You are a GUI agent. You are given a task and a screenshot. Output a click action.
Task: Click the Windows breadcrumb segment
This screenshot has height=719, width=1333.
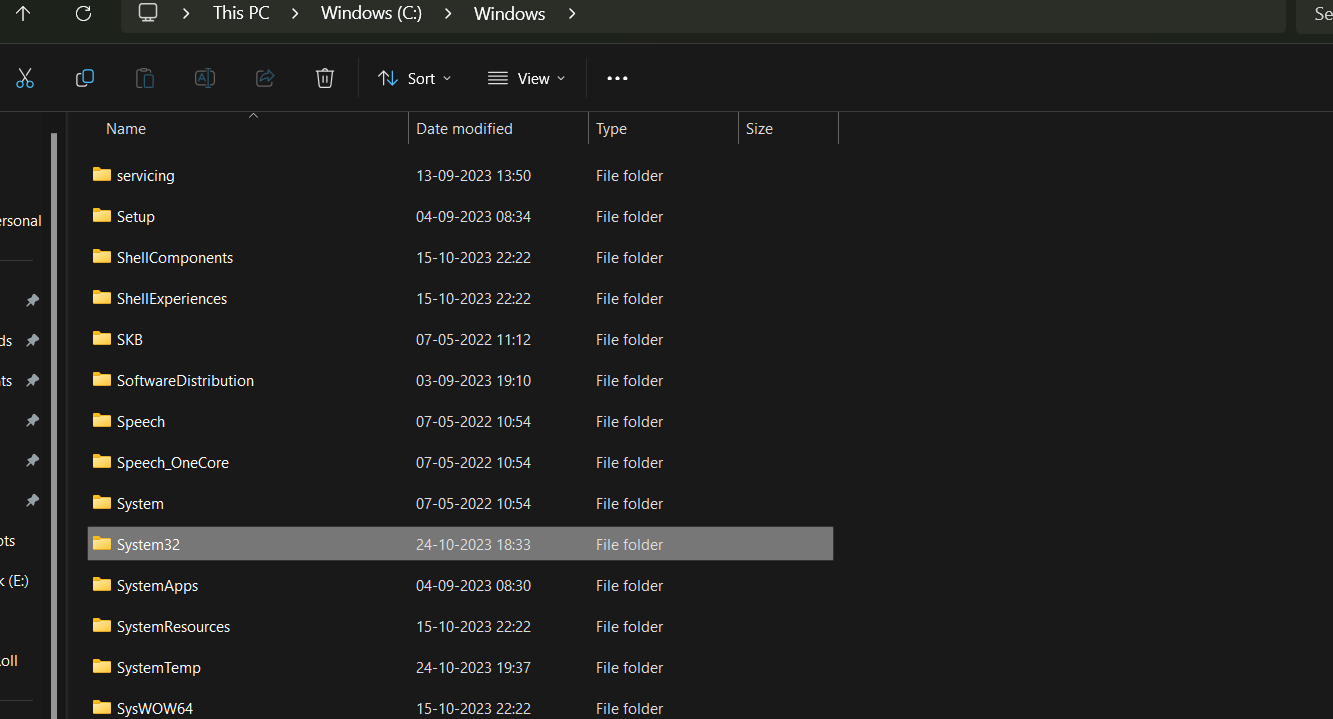click(x=509, y=14)
